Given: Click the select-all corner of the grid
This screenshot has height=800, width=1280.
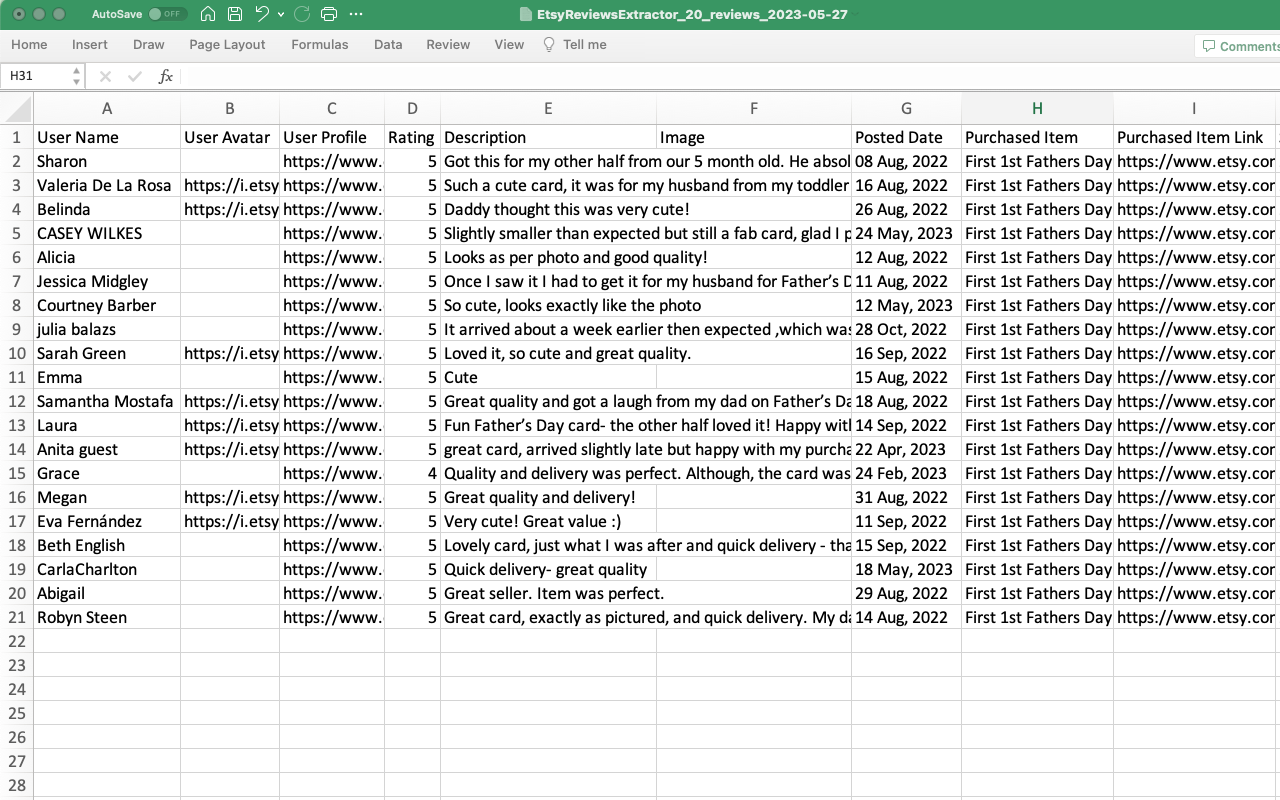Looking at the screenshot, I should [17, 108].
